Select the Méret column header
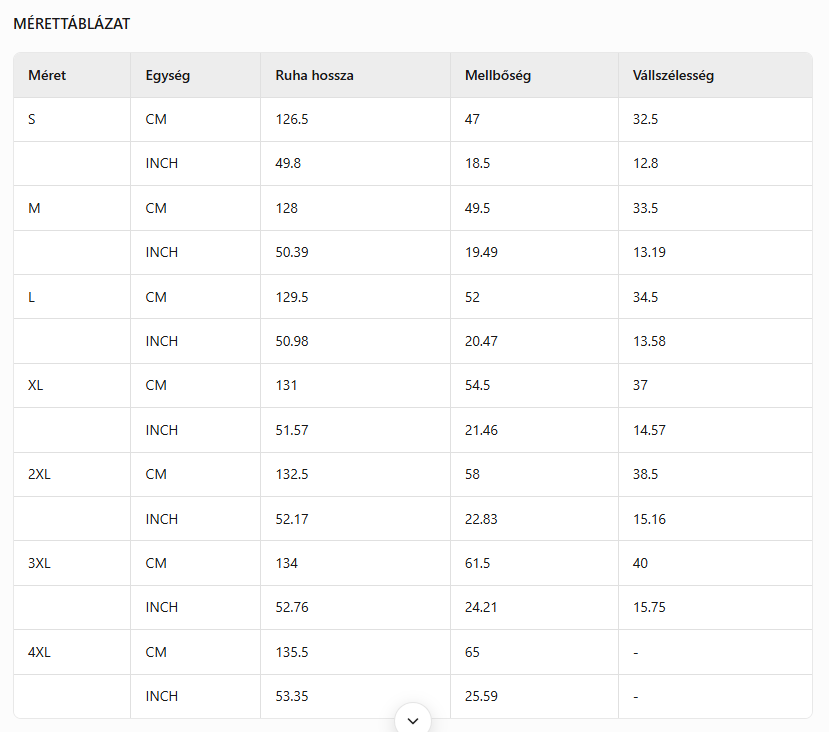 (x=47, y=75)
